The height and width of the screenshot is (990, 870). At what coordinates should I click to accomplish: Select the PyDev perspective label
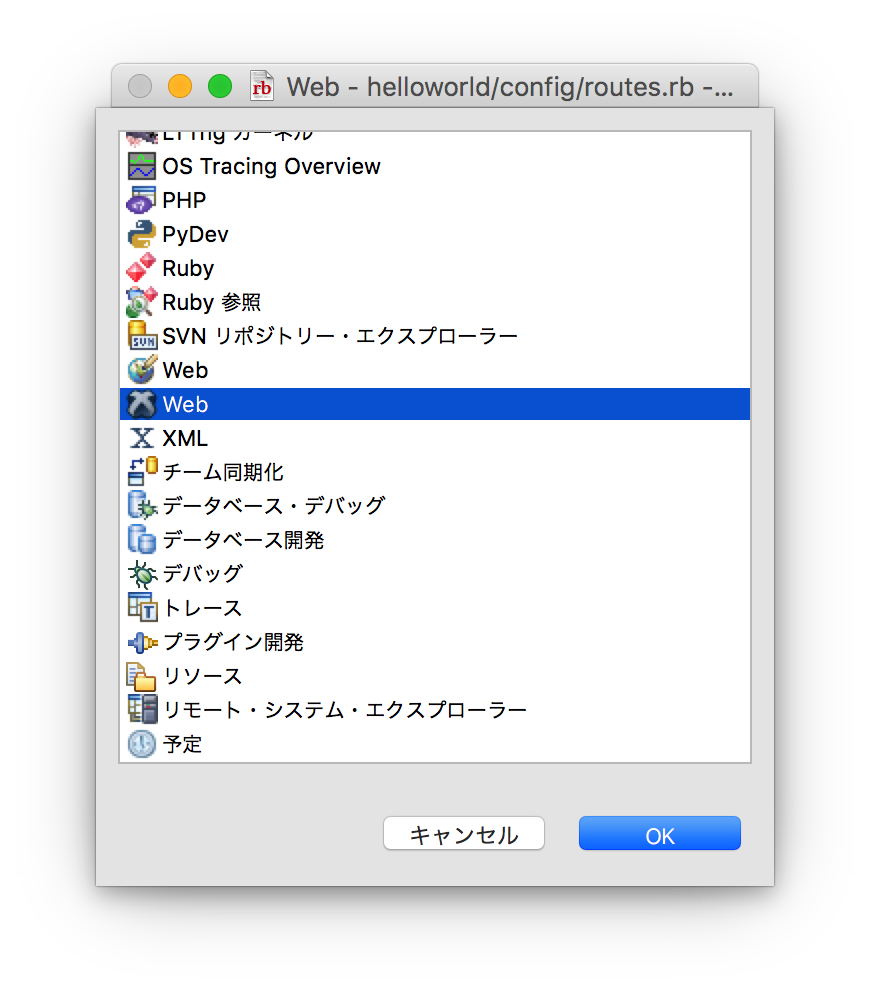tap(195, 235)
